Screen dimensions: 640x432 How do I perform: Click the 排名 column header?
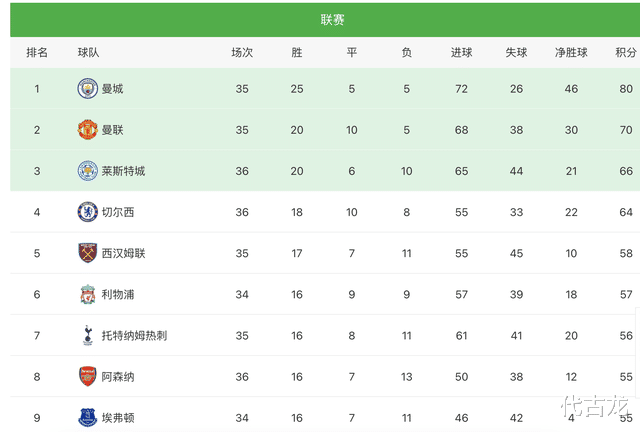37,52
